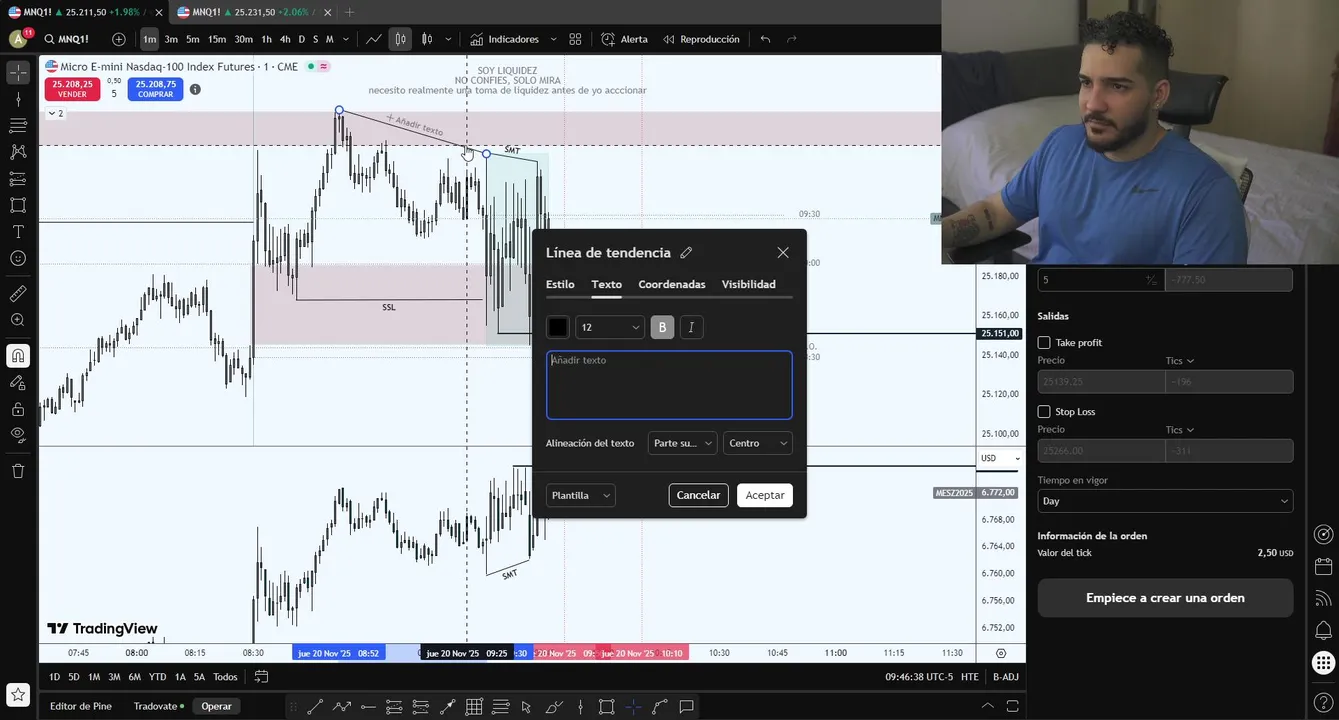
Task: Open a new browser tab with plus
Action: pyautogui.click(x=349, y=12)
